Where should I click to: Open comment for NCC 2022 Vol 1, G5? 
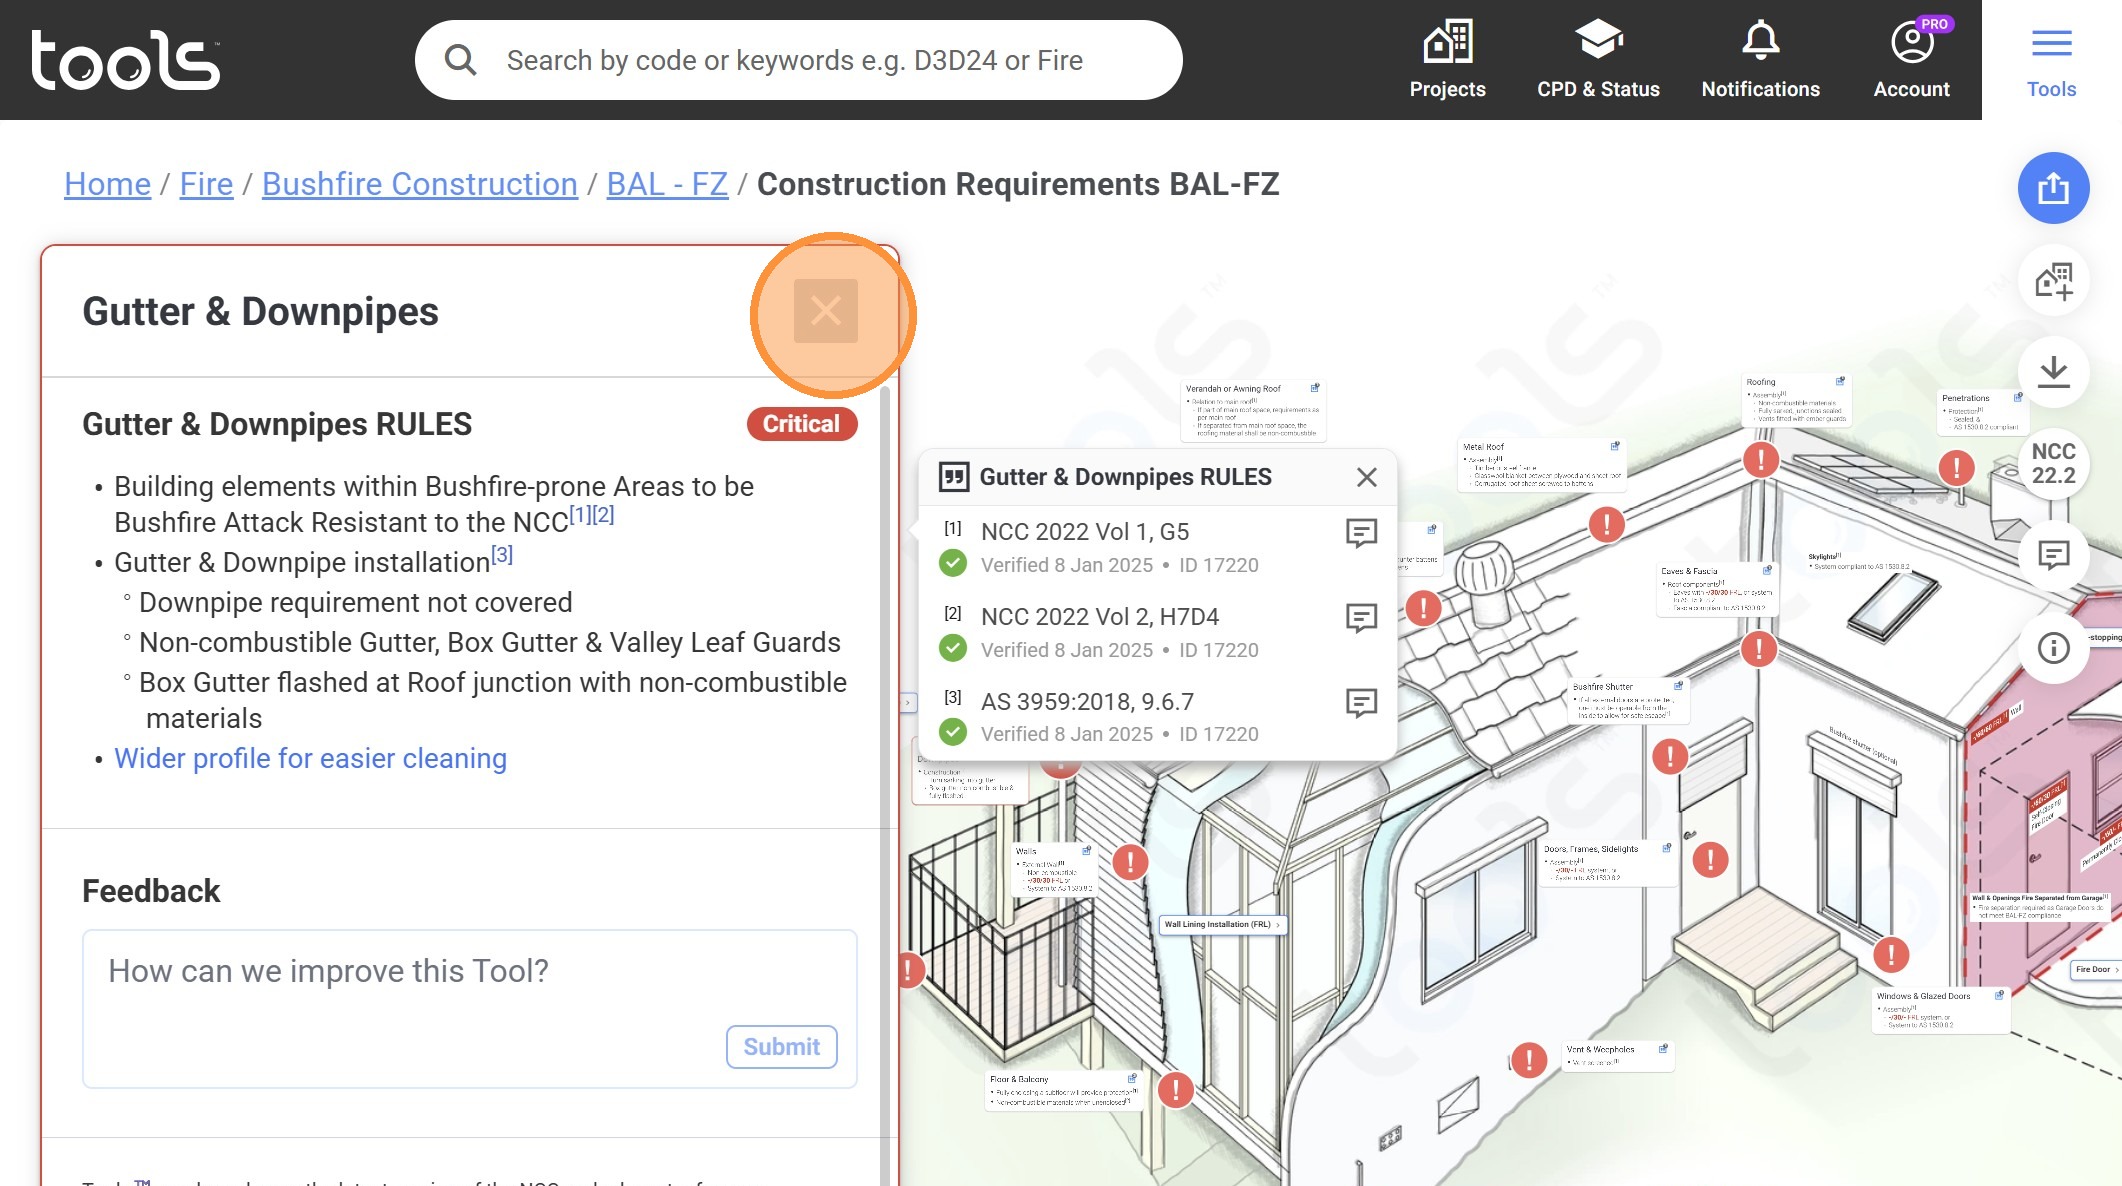(x=1361, y=533)
